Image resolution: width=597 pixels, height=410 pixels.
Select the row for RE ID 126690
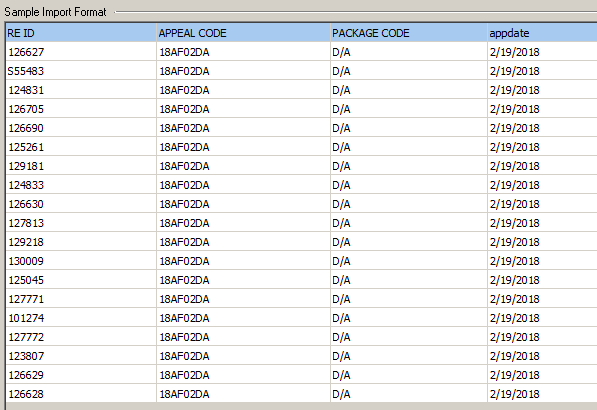[302, 128]
